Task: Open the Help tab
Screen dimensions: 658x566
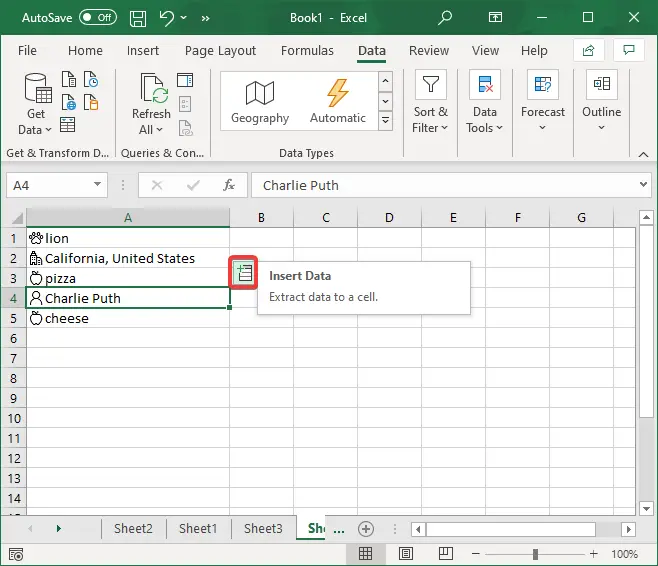Action: [x=534, y=51]
